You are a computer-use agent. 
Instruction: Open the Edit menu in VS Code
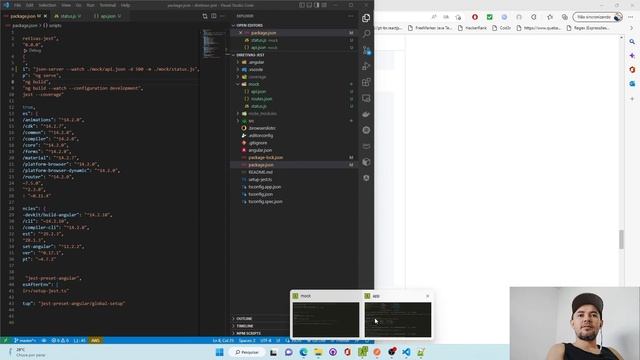30,5
